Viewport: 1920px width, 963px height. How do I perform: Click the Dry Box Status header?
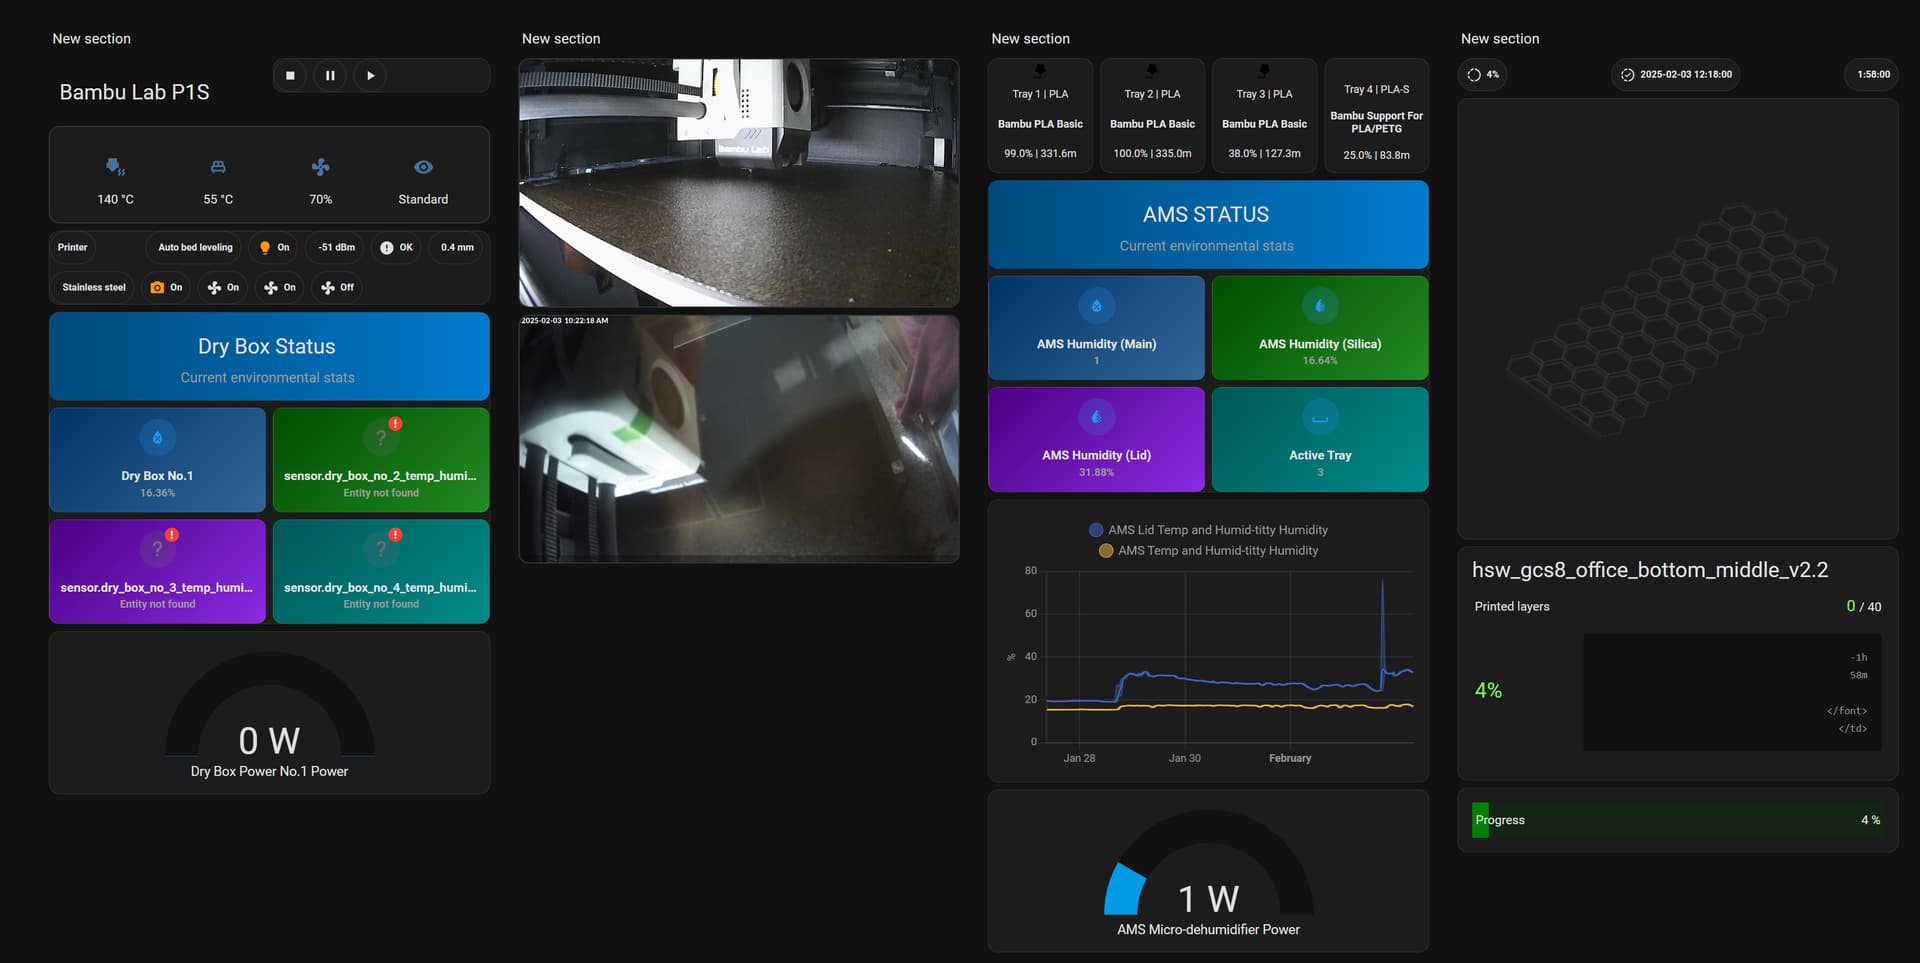pos(267,356)
